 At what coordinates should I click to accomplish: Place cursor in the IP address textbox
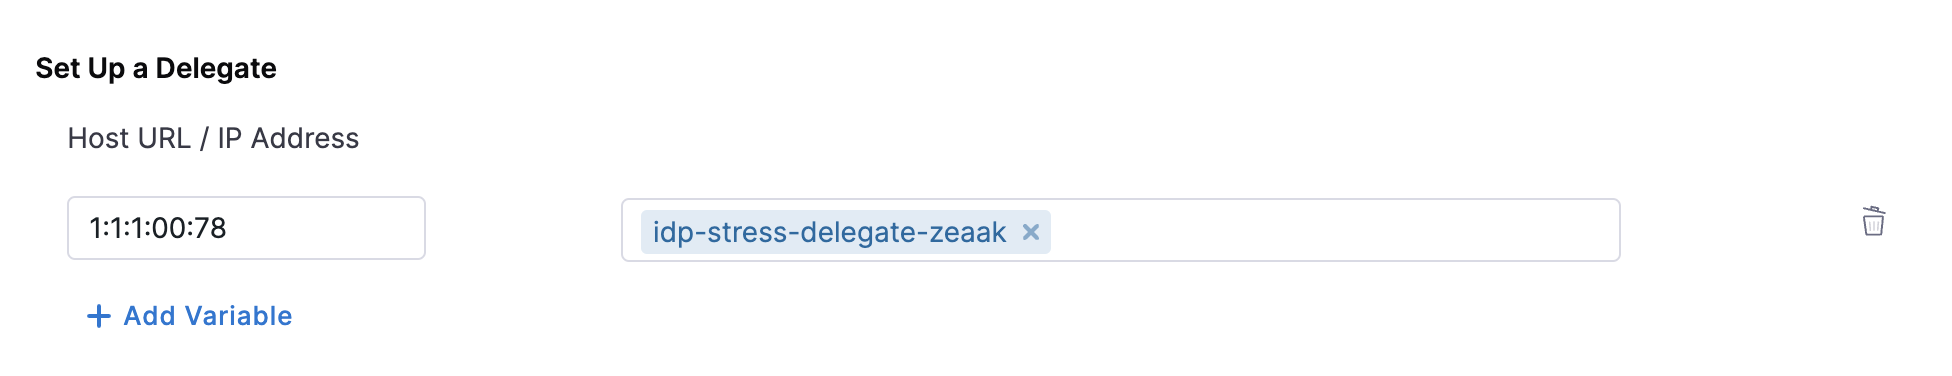coord(246,228)
